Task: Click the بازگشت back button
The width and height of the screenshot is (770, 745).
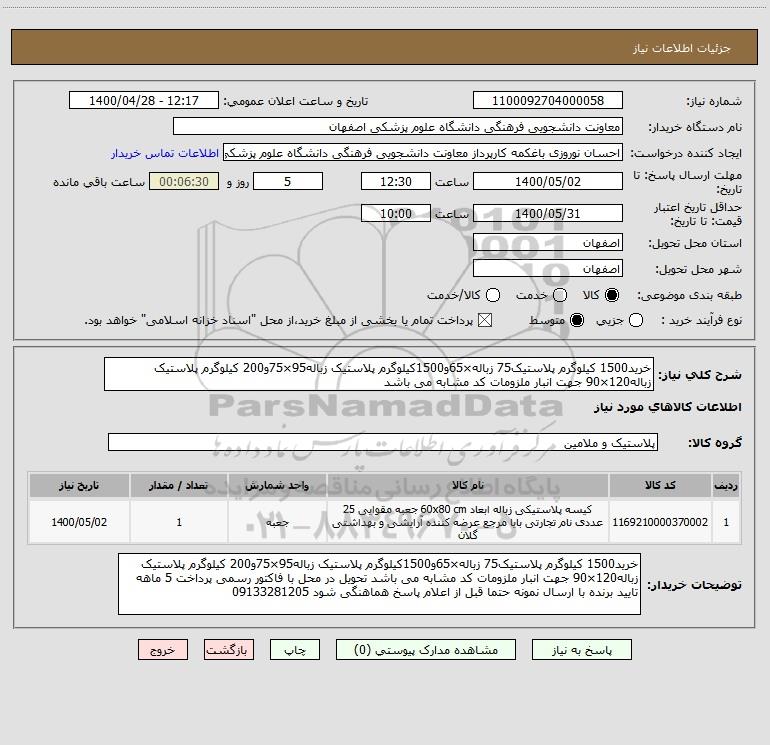Action: click(x=229, y=650)
